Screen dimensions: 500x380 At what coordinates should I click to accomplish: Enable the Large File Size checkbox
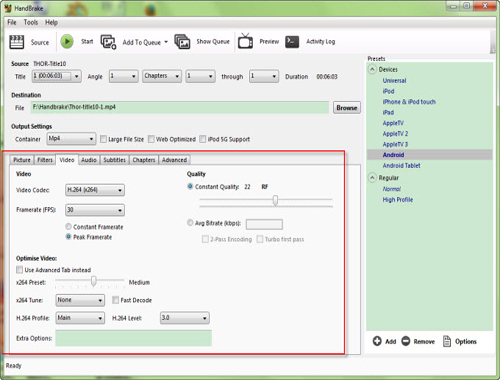(104, 139)
